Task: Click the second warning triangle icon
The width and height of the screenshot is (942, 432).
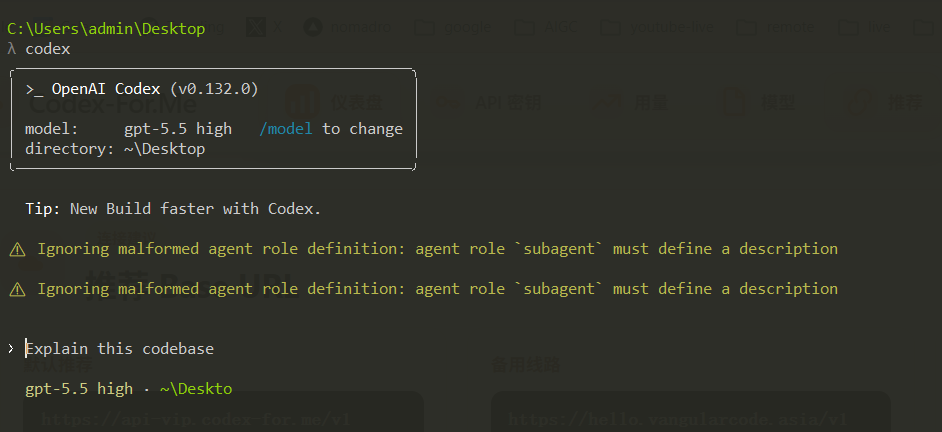Action: coord(17,290)
